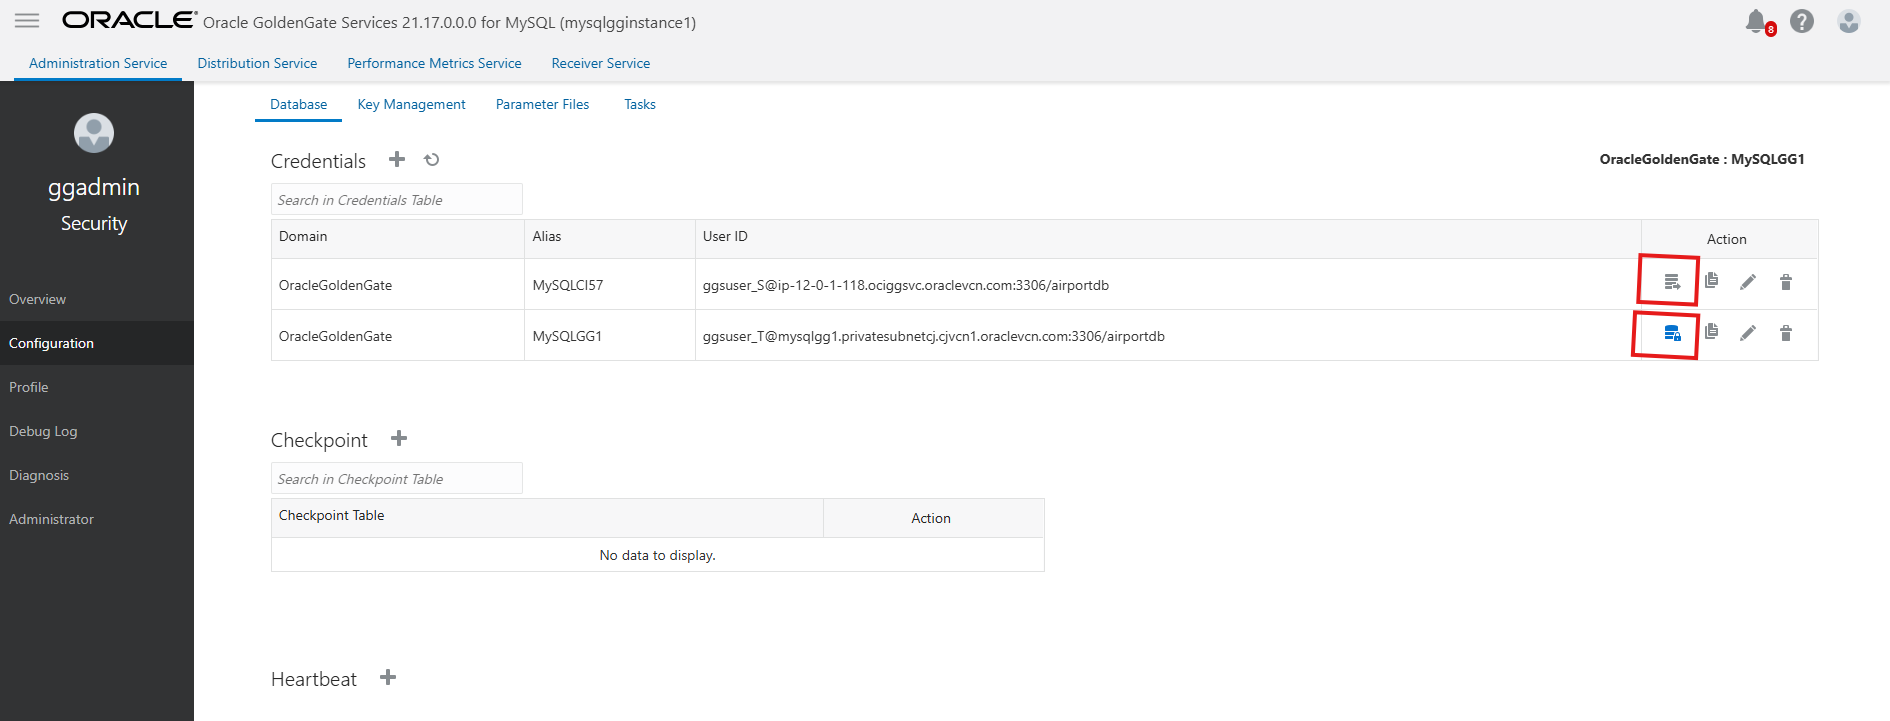This screenshot has width=1890, height=721.
Task: Open the hamburger navigation menu
Action: point(27,20)
